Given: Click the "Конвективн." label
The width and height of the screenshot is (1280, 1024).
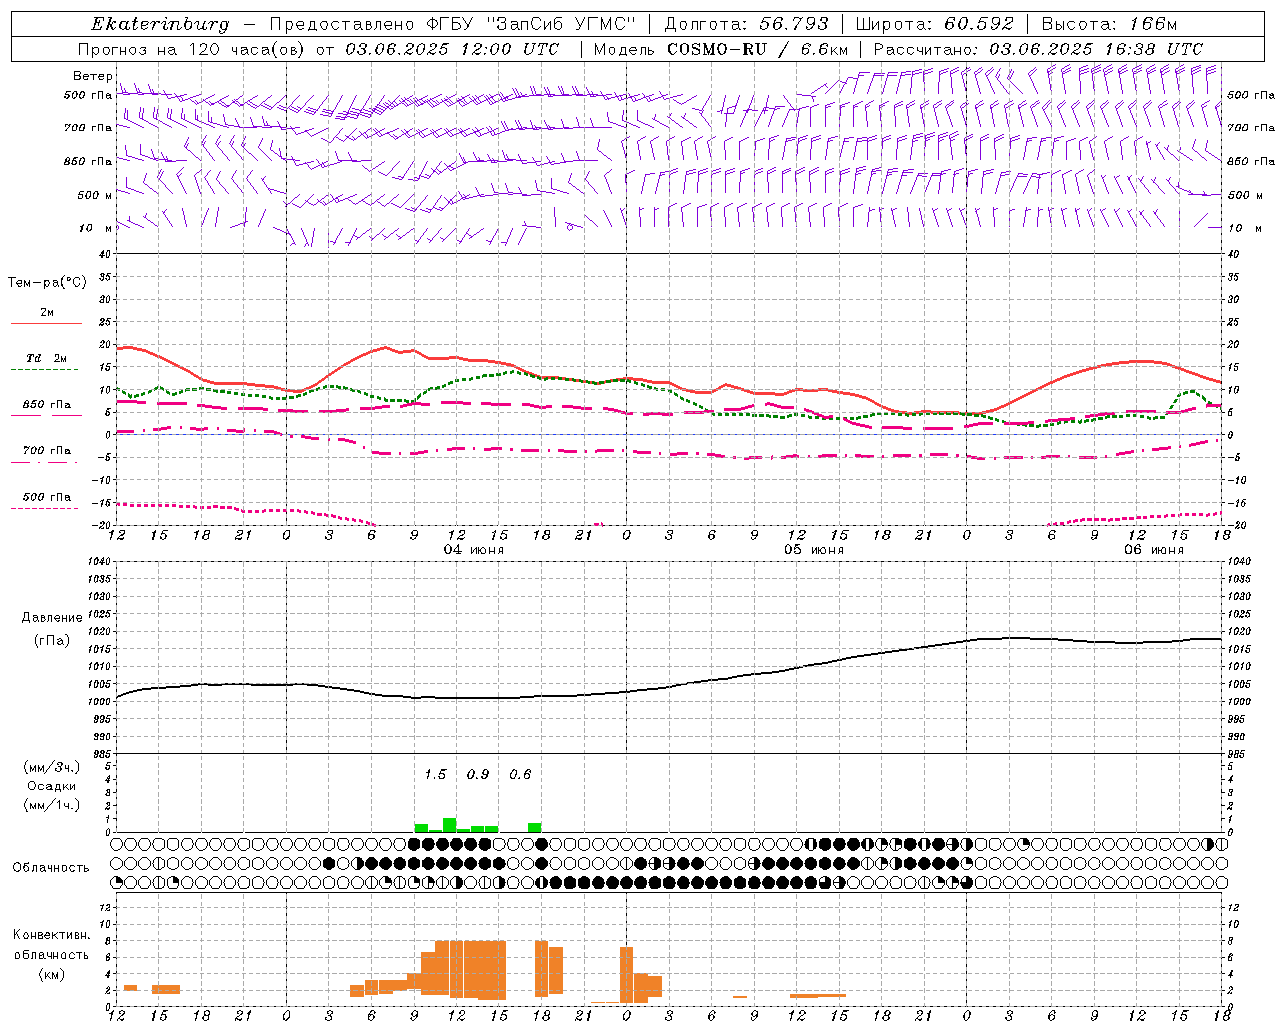Looking at the screenshot, I should [x=52, y=935].
